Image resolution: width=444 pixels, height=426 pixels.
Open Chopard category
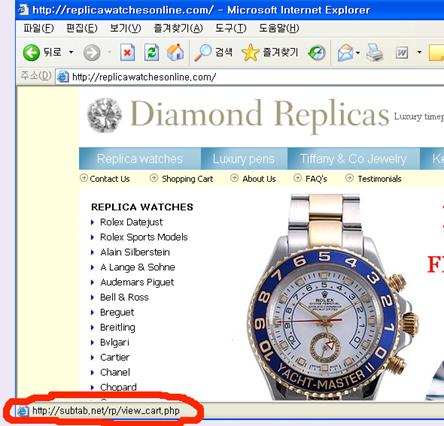(x=118, y=387)
